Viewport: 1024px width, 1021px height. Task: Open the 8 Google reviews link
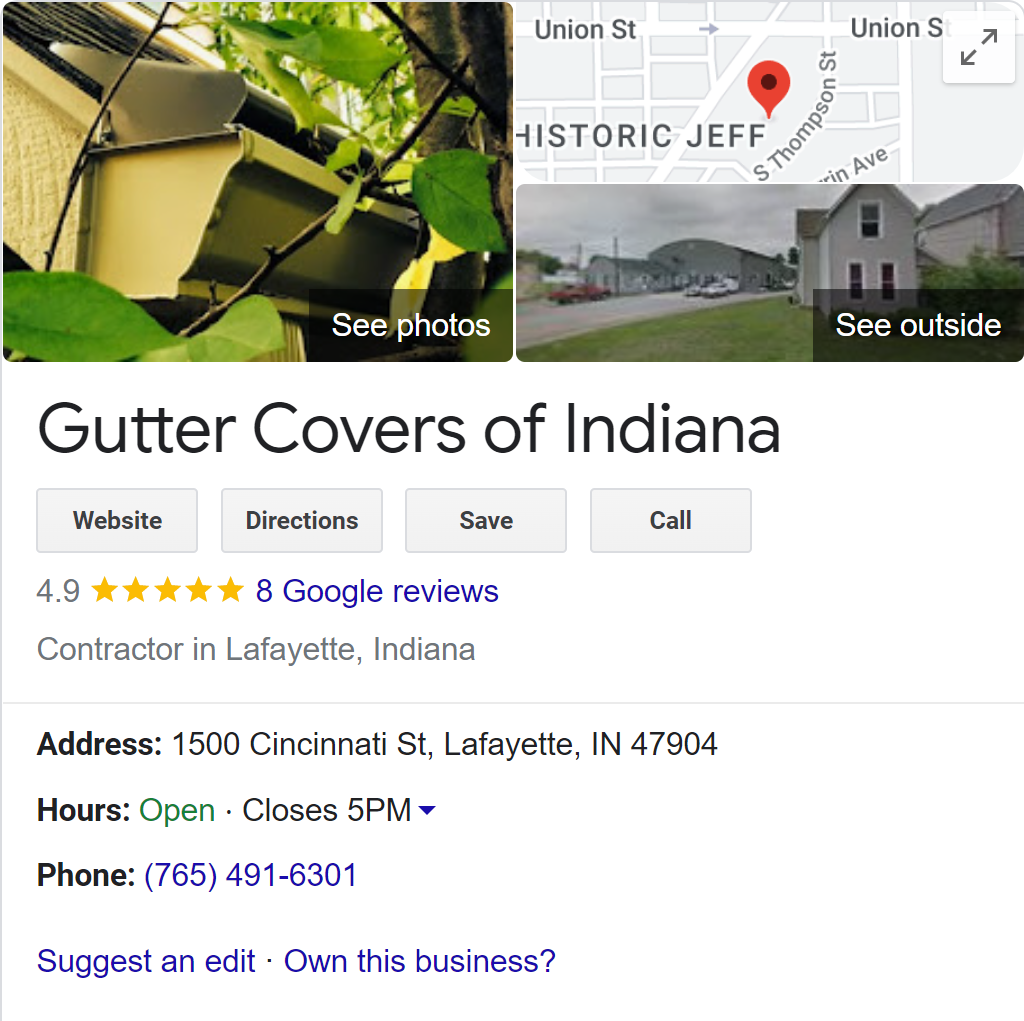(377, 591)
